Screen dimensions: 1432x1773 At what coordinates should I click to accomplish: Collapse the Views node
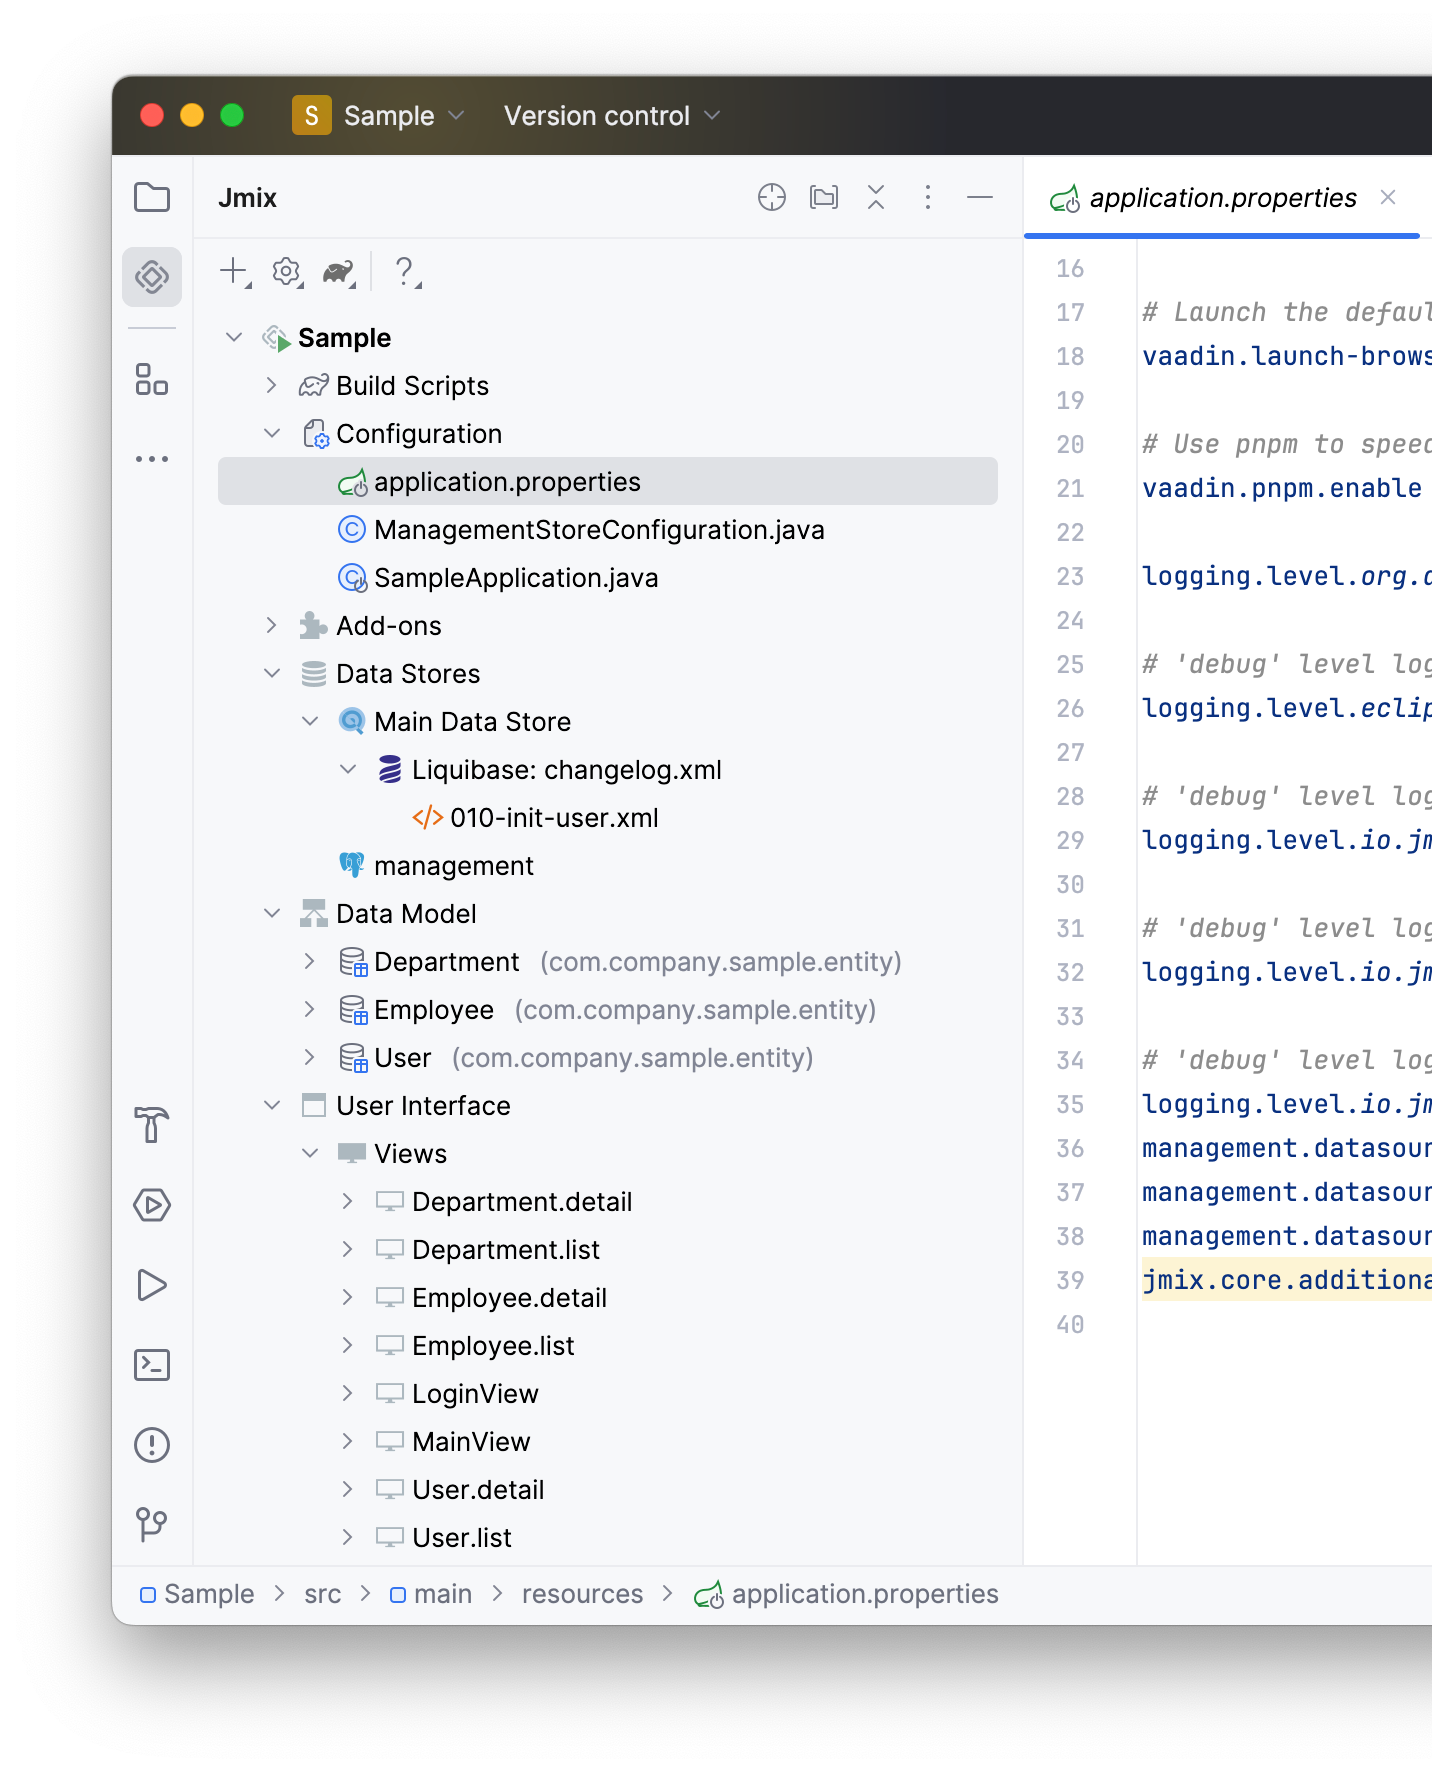[x=310, y=1153]
